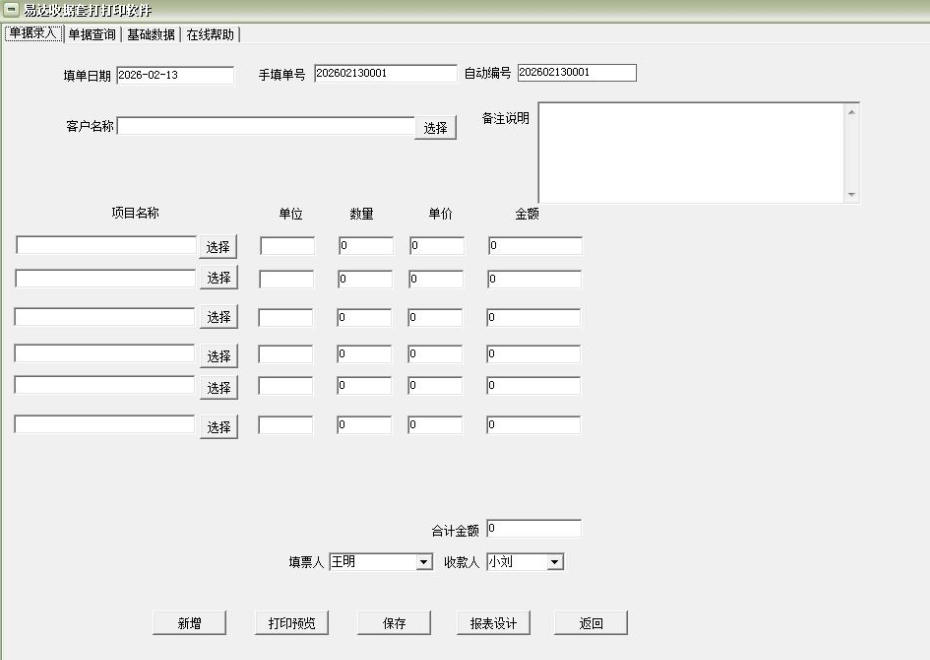Click 选择 in the third item row
The width and height of the screenshot is (930, 660).
(218, 317)
